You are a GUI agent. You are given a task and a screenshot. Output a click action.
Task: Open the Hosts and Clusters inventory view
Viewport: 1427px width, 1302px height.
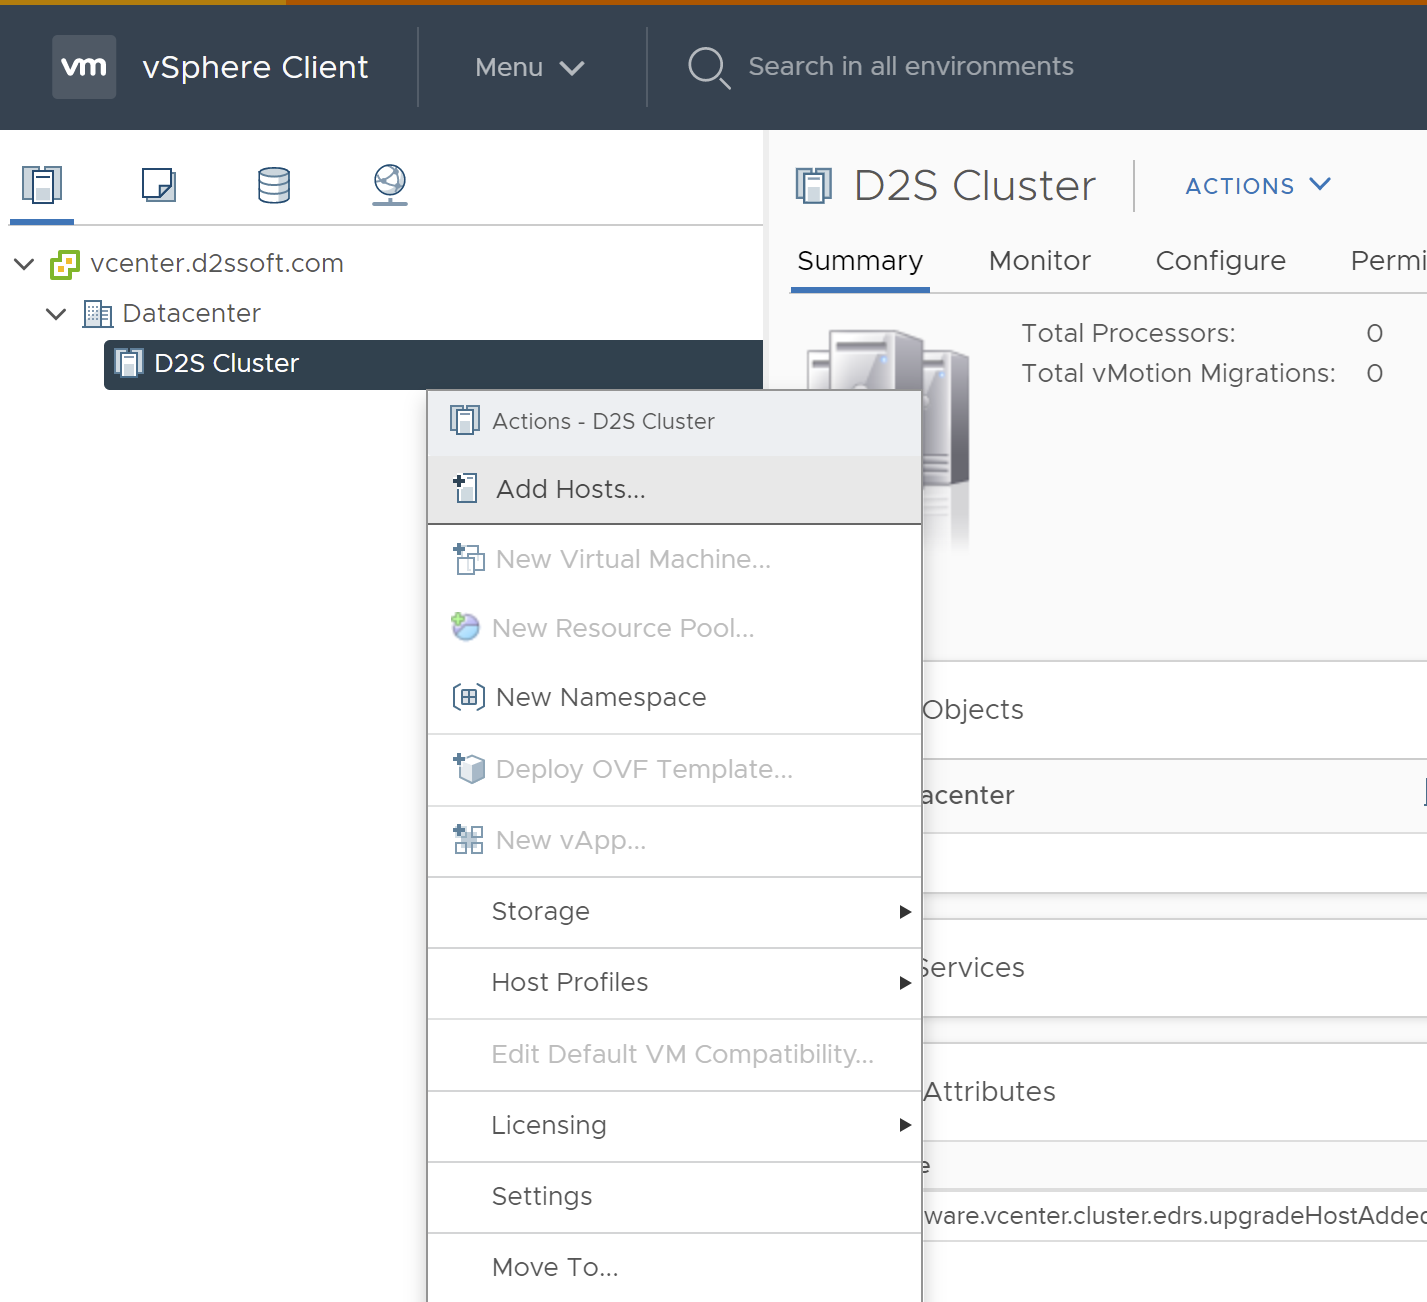[42, 185]
